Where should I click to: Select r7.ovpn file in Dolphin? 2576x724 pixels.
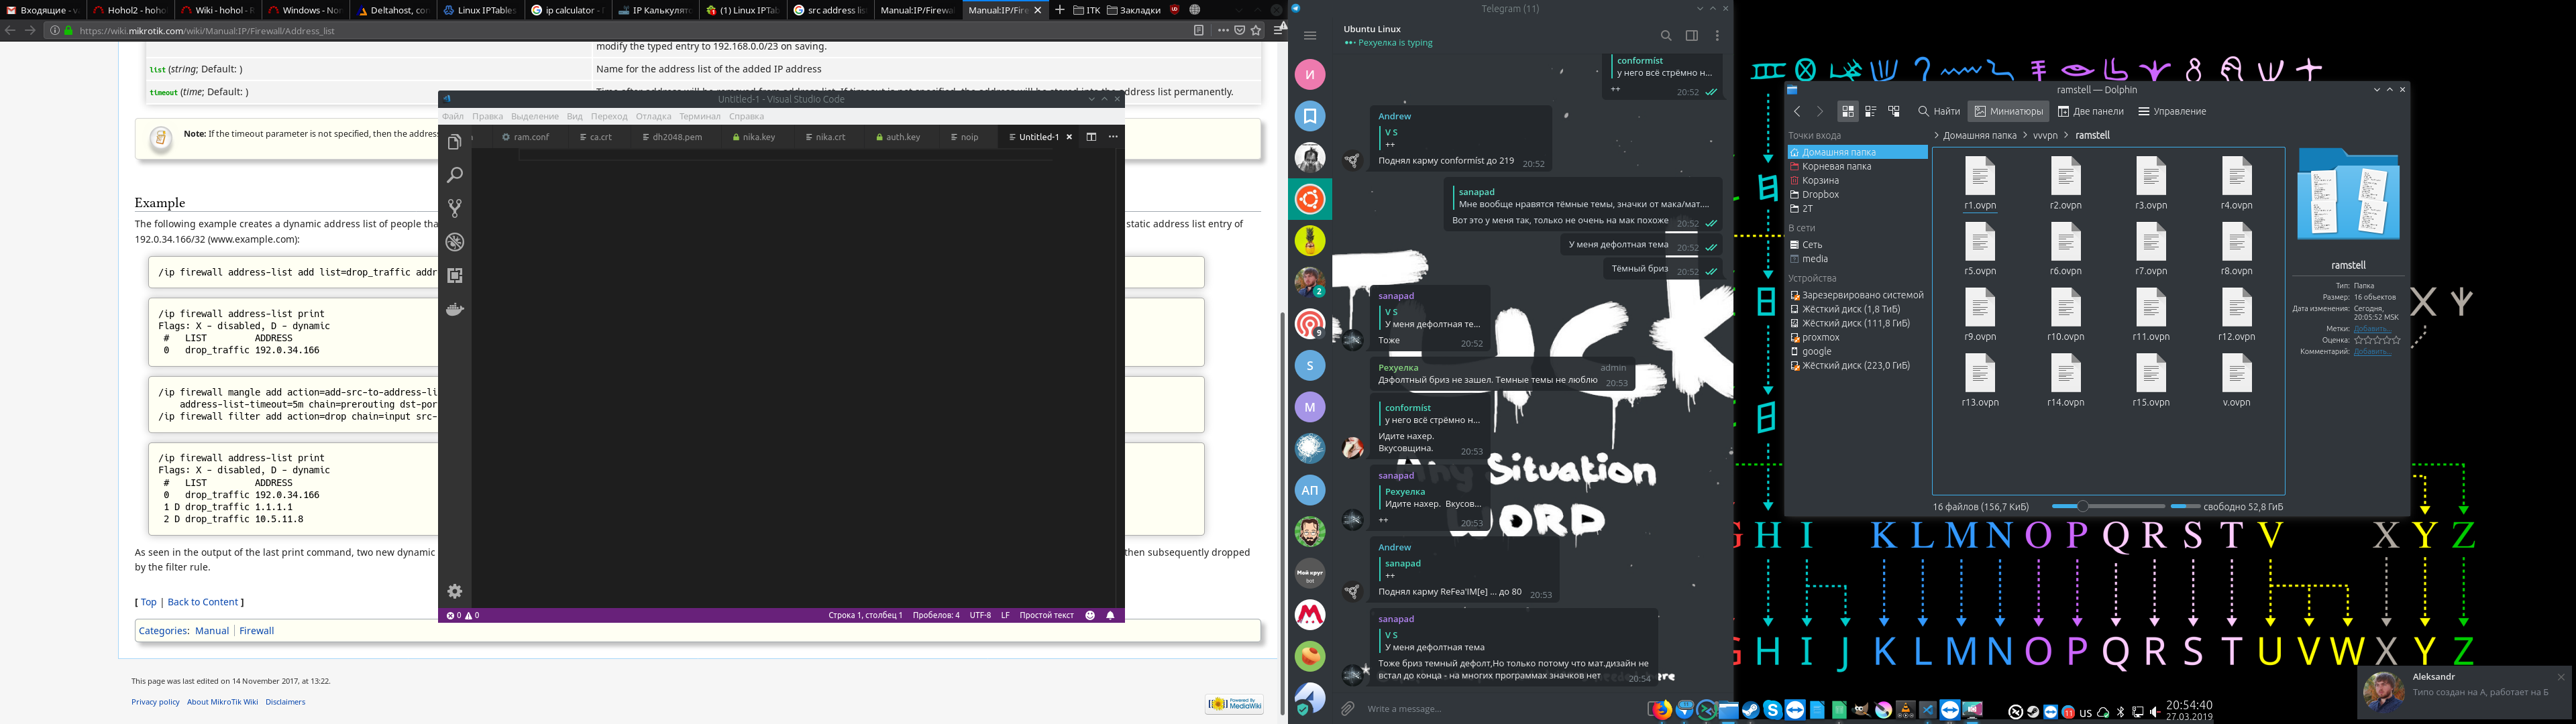coord(2150,249)
